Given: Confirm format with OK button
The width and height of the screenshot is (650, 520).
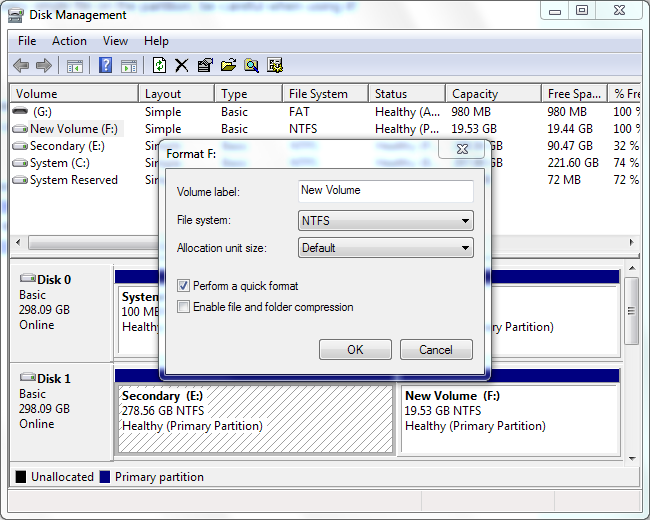Looking at the screenshot, I should coord(355,350).
